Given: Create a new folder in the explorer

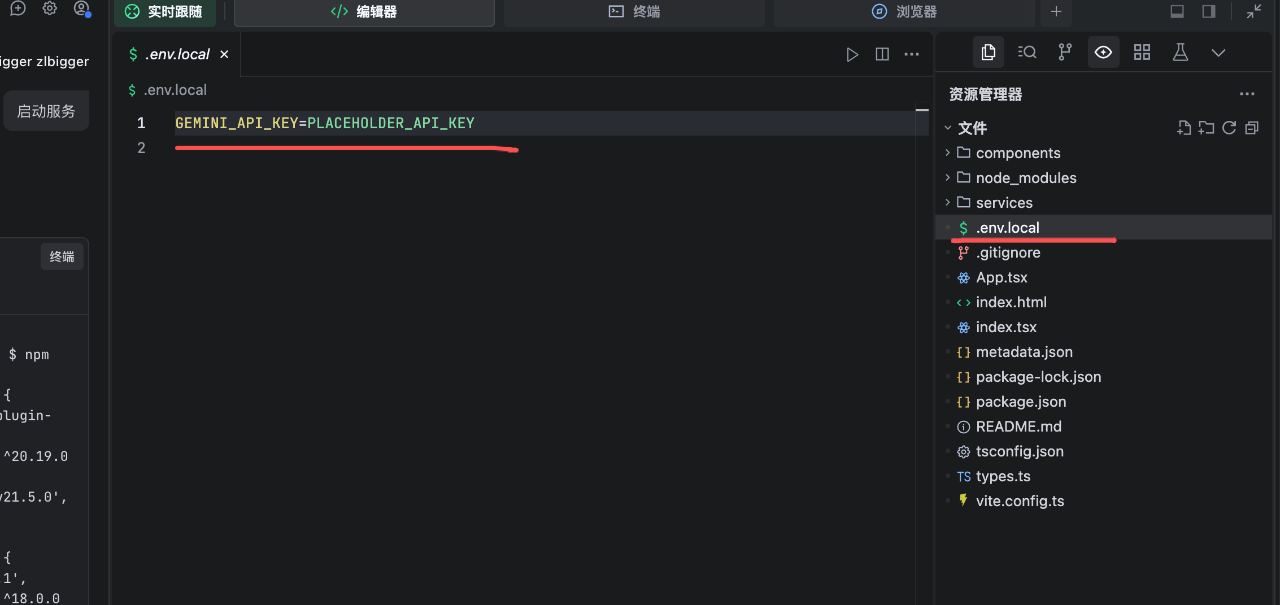Looking at the screenshot, I should coord(1206,128).
